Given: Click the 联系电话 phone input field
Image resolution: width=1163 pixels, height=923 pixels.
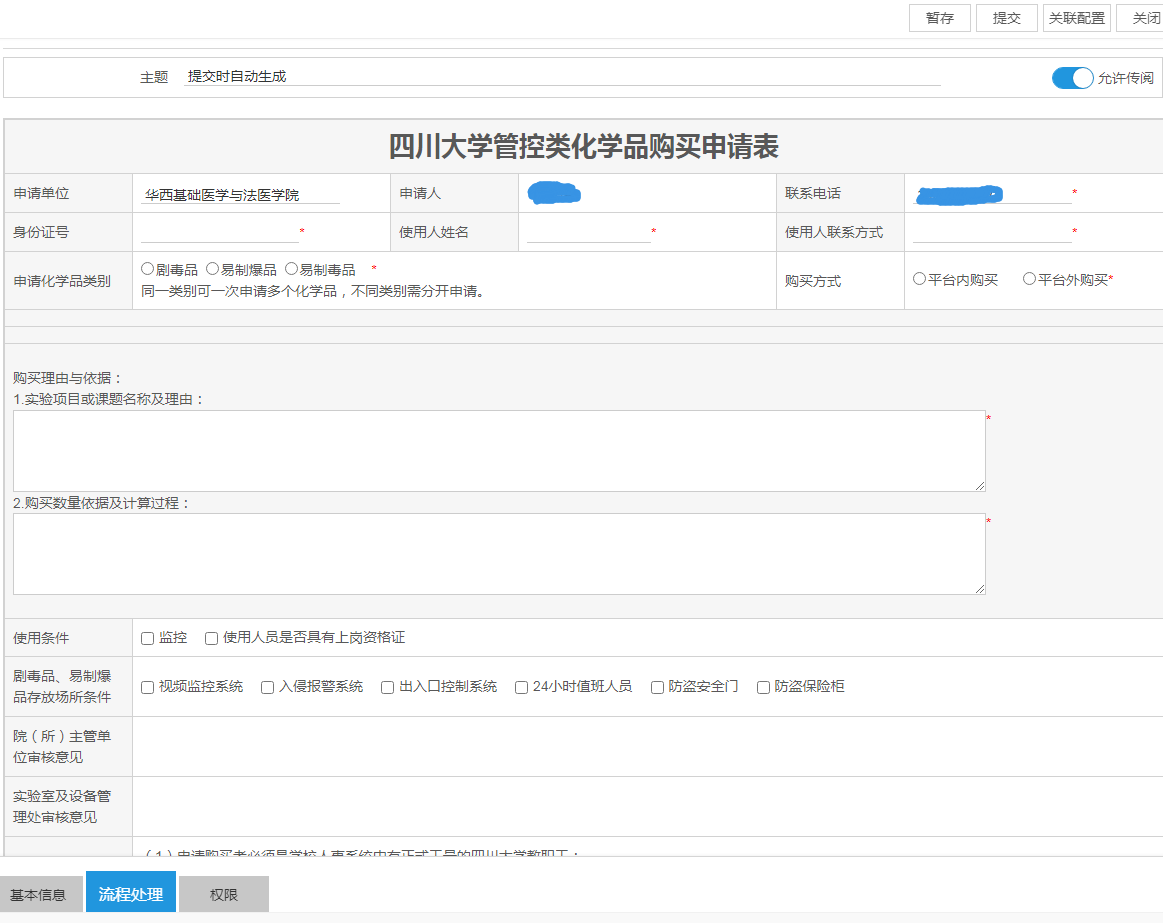Looking at the screenshot, I should pyautogui.click(x=992, y=194).
